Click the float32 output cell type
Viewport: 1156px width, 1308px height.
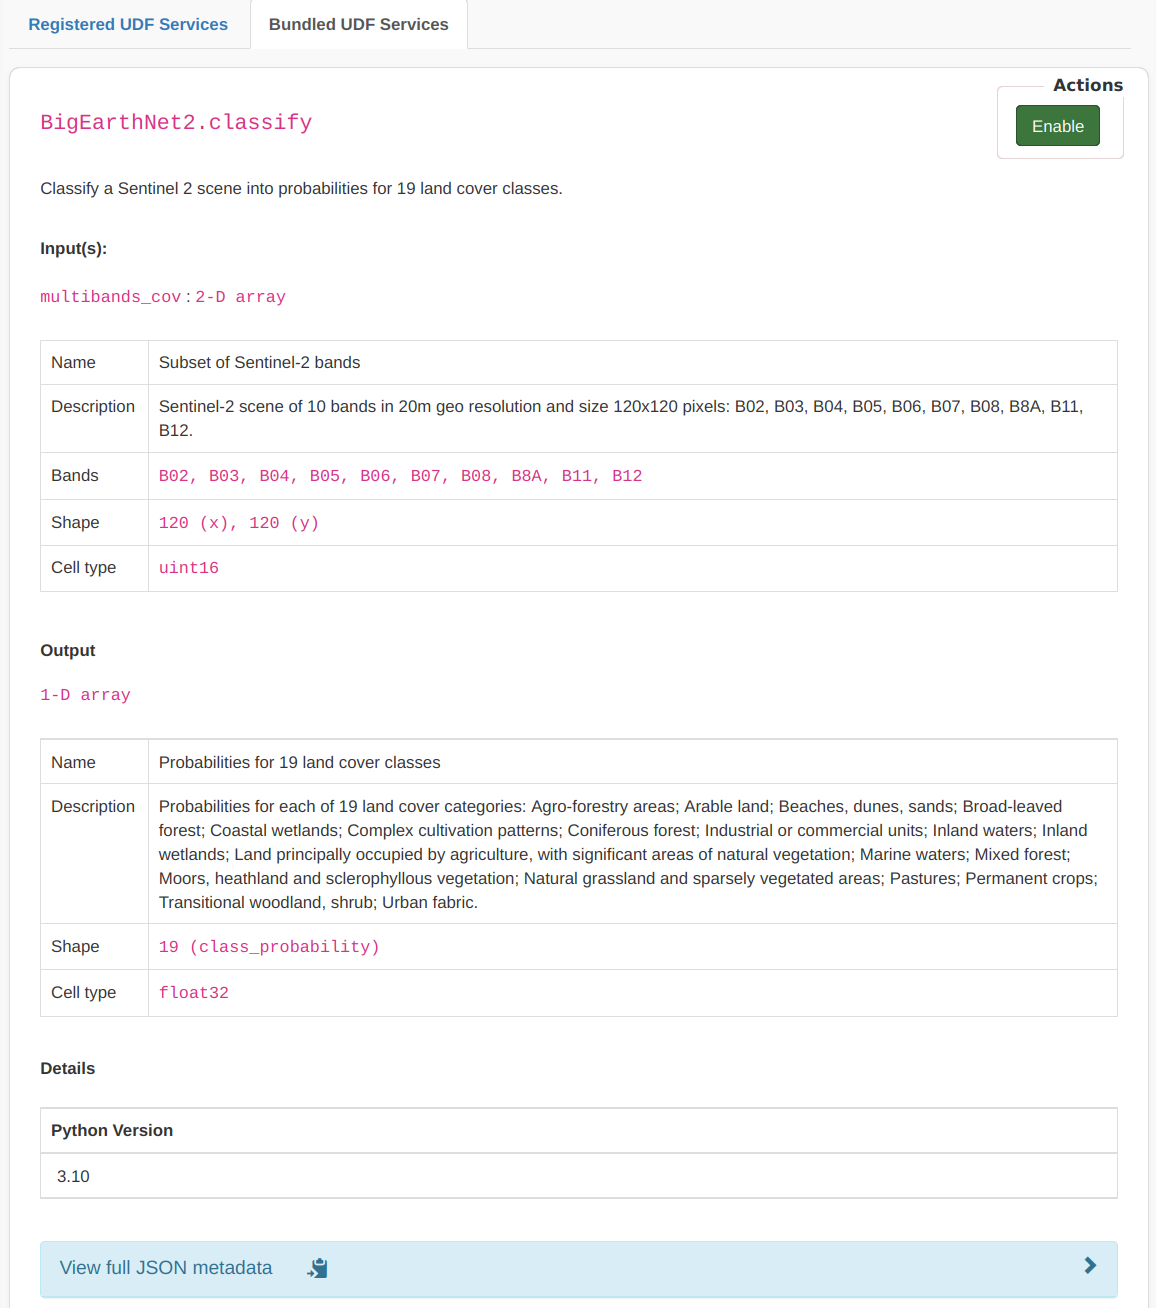point(194,993)
